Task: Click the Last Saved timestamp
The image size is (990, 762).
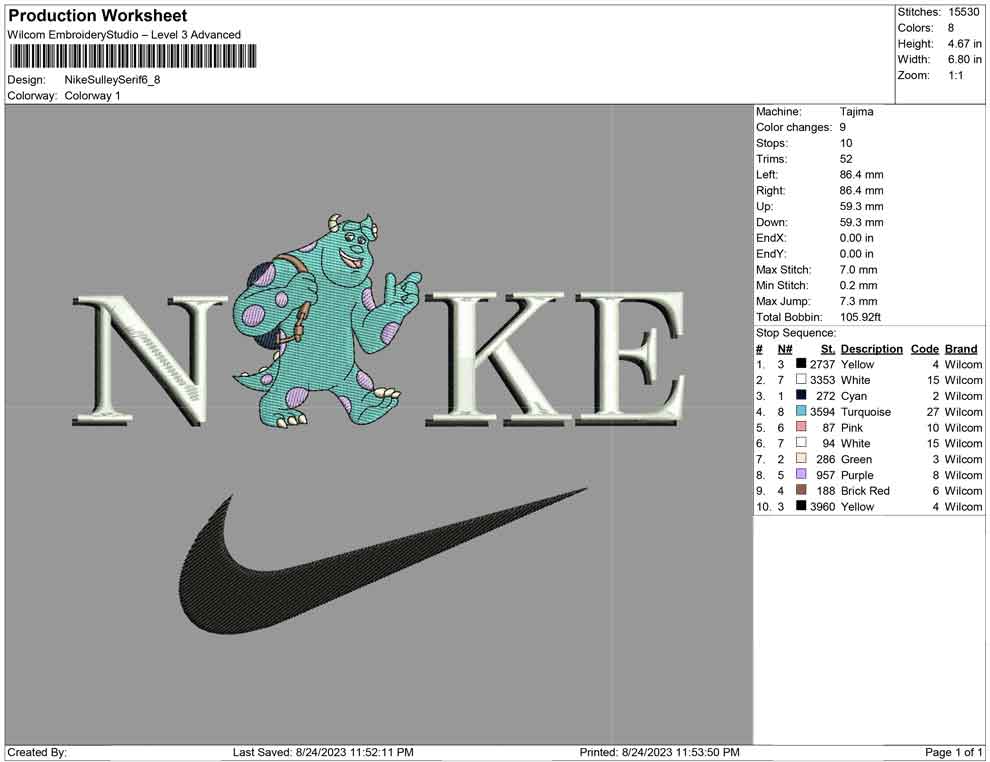Action: click(323, 752)
